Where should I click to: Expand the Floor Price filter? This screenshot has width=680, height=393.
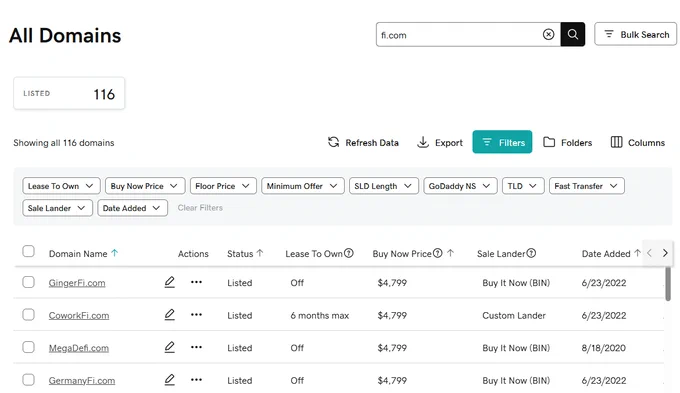(x=223, y=186)
